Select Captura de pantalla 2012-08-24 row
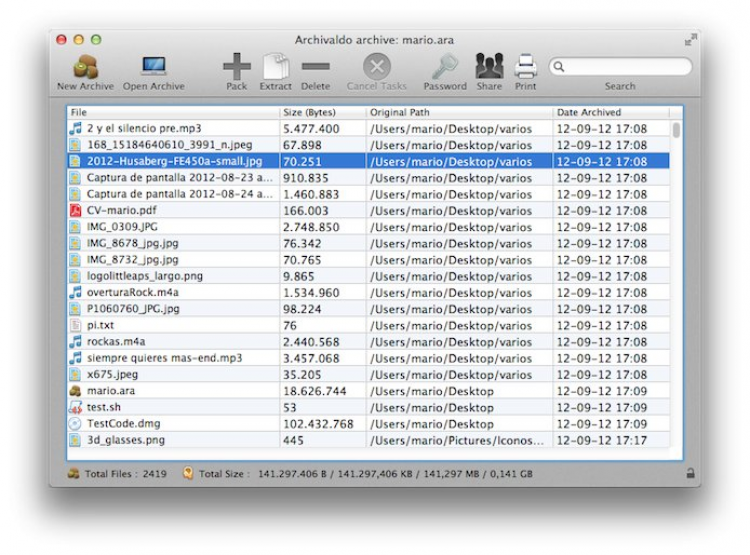 tap(368, 194)
